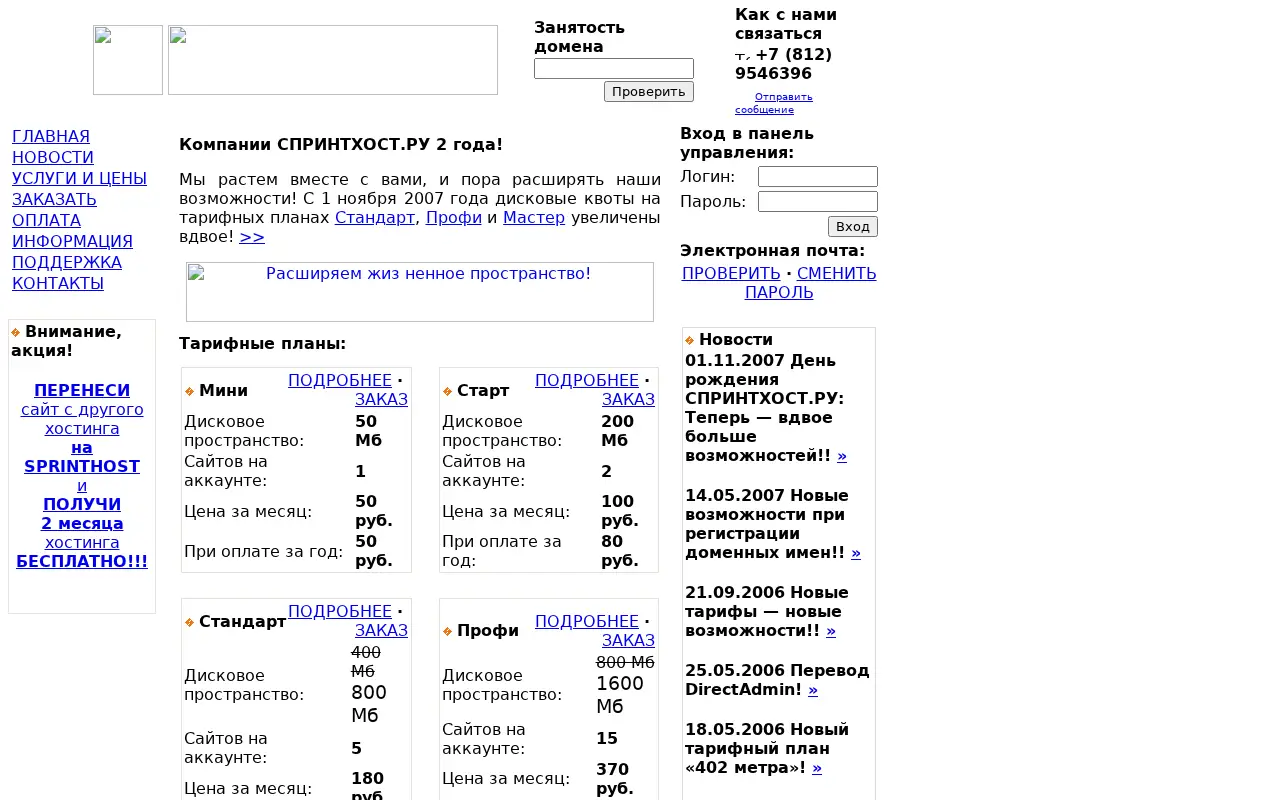Open the ГЛАВНАЯ menu item

(51, 136)
